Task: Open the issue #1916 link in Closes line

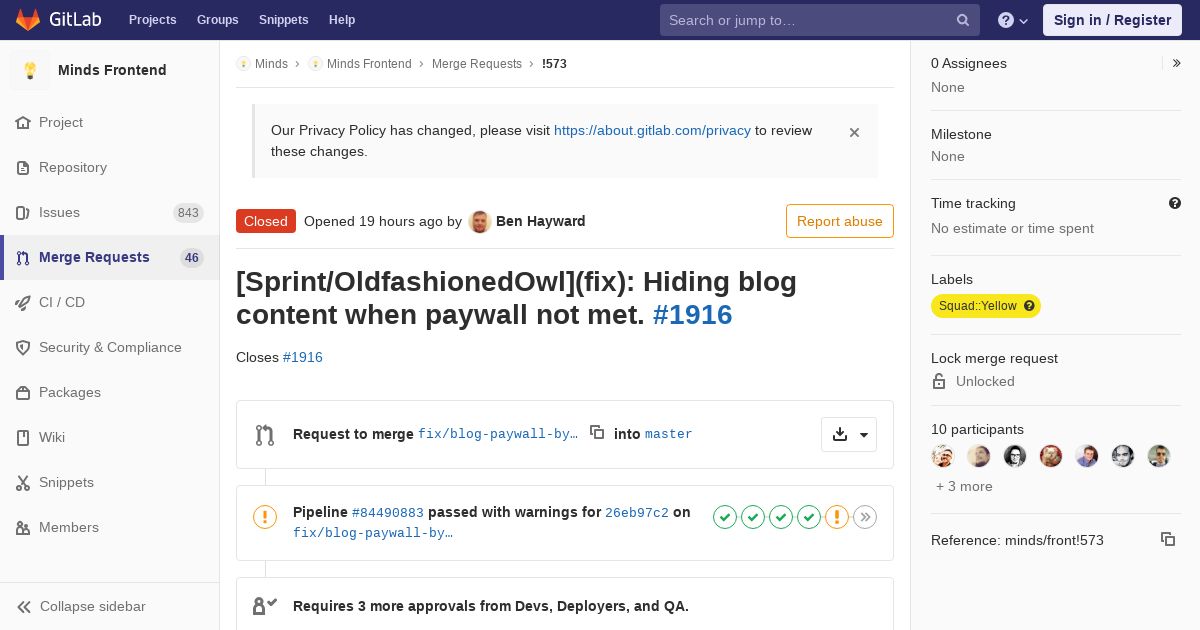Action: coord(302,357)
